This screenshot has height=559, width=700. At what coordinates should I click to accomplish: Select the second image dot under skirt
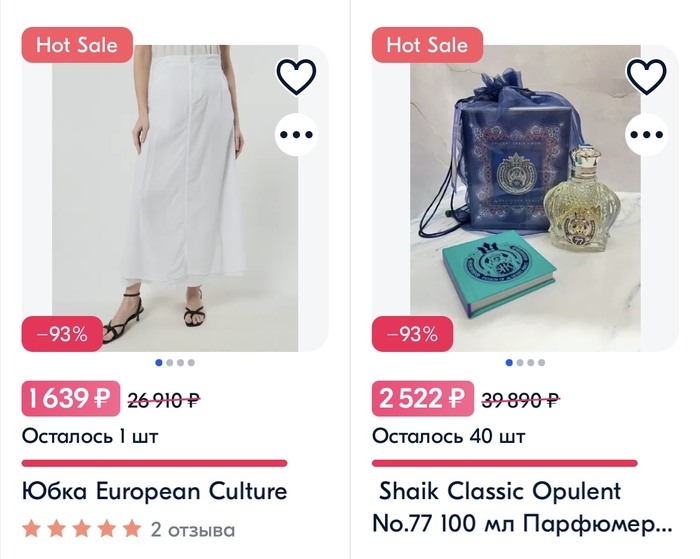pyautogui.click(x=170, y=363)
